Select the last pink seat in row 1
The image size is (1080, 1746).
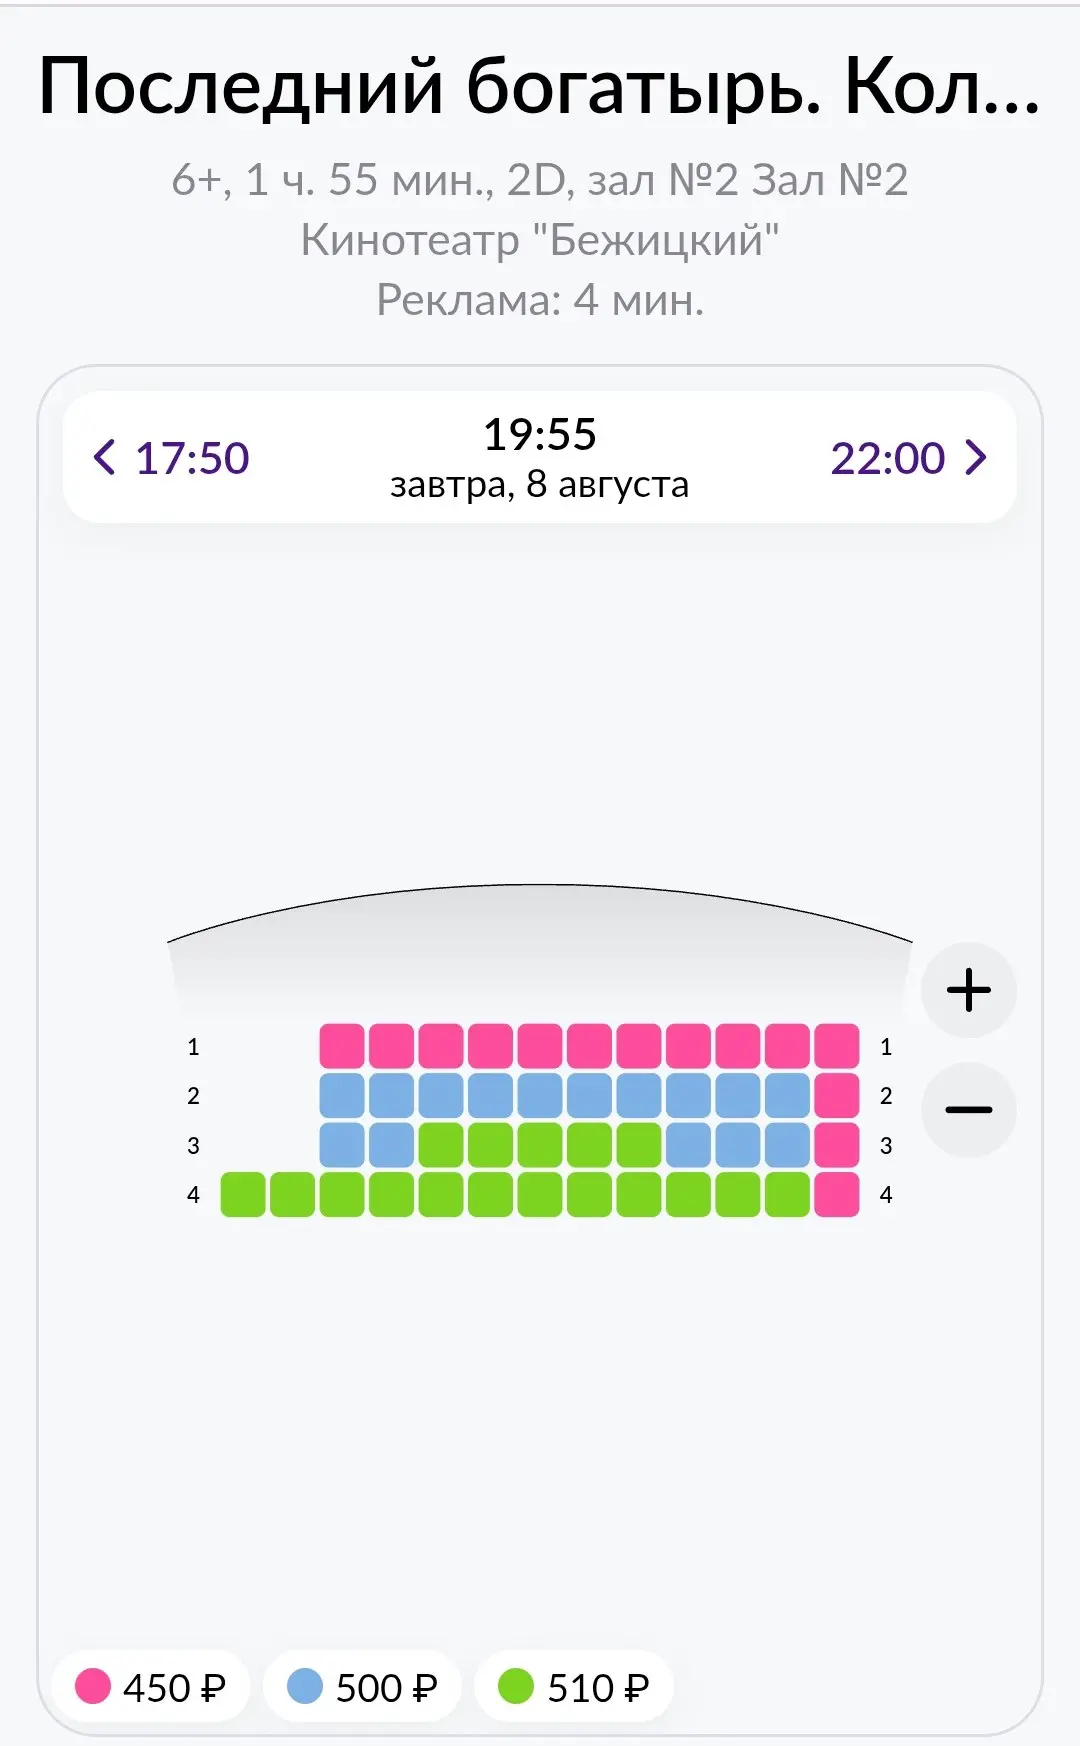coord(837,1046)
